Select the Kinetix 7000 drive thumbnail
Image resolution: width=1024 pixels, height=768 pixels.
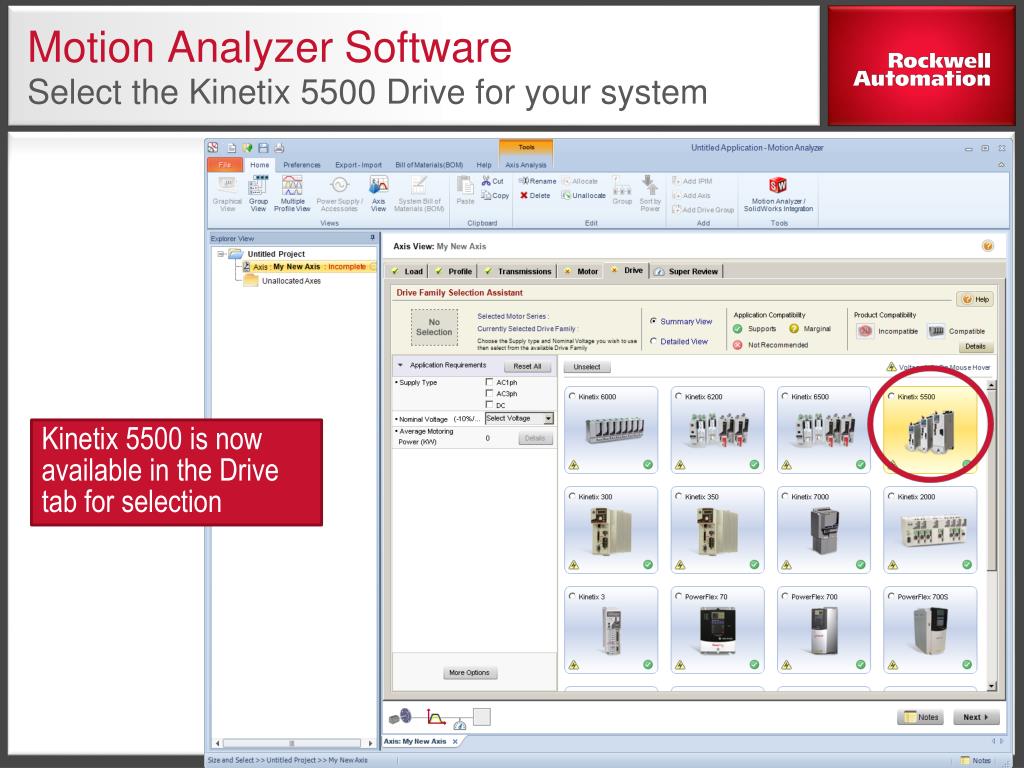824,530
